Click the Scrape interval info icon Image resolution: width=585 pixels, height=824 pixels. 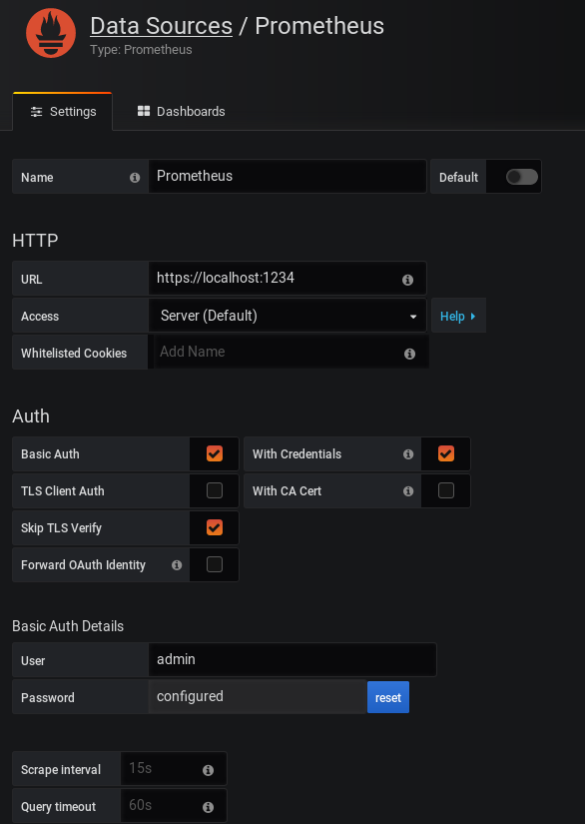coord(208,770)
